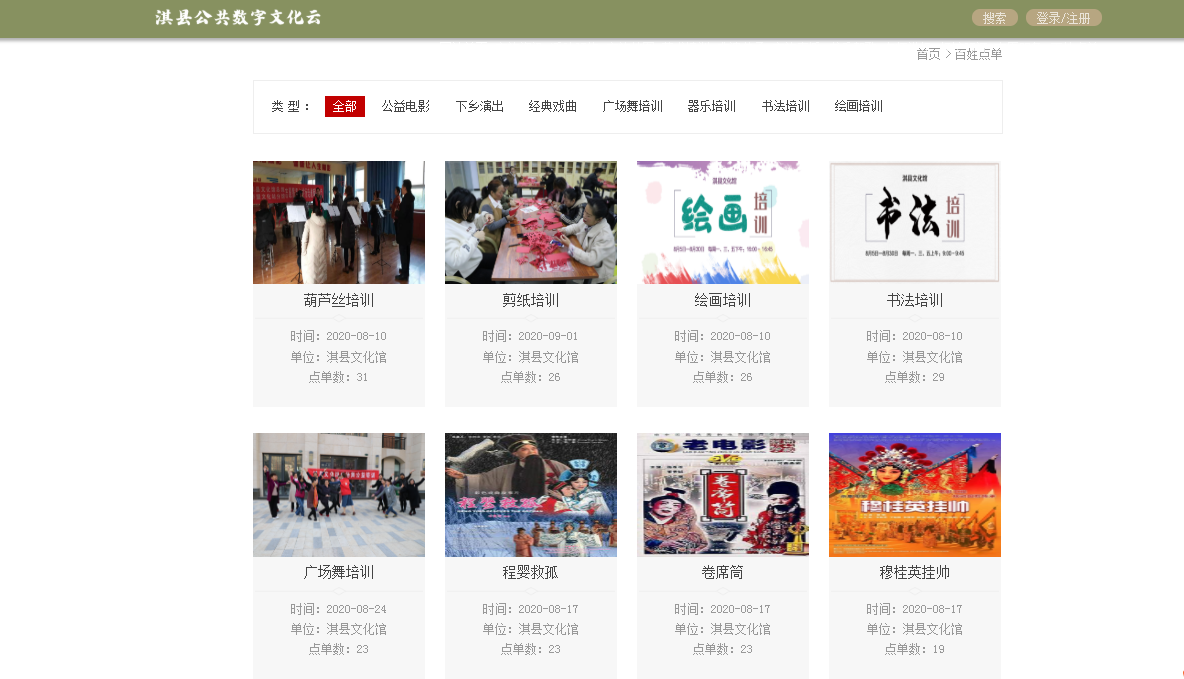The height and width of the screenshot is (679, 1184).
Task: Click the 绘画培训 card title
Action: tap(723, 301)
